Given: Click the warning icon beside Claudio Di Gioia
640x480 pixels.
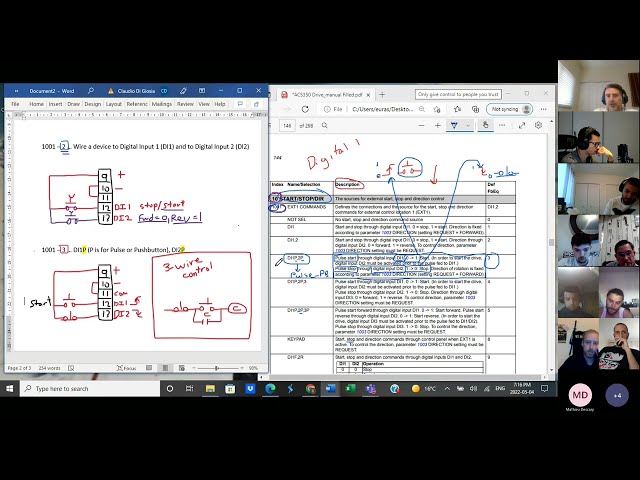Looking at the screenshot, I should point(111,91).
